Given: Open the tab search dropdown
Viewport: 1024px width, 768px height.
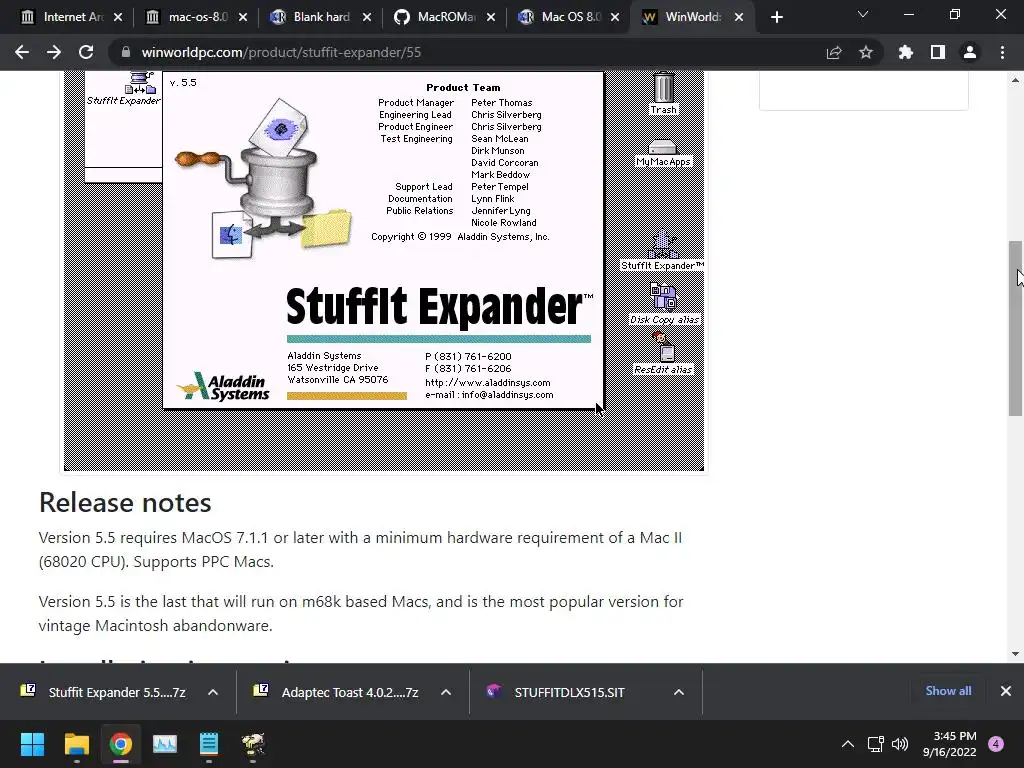Looking at the screenshot, I should pyautogui.click(x=863, y=14).
